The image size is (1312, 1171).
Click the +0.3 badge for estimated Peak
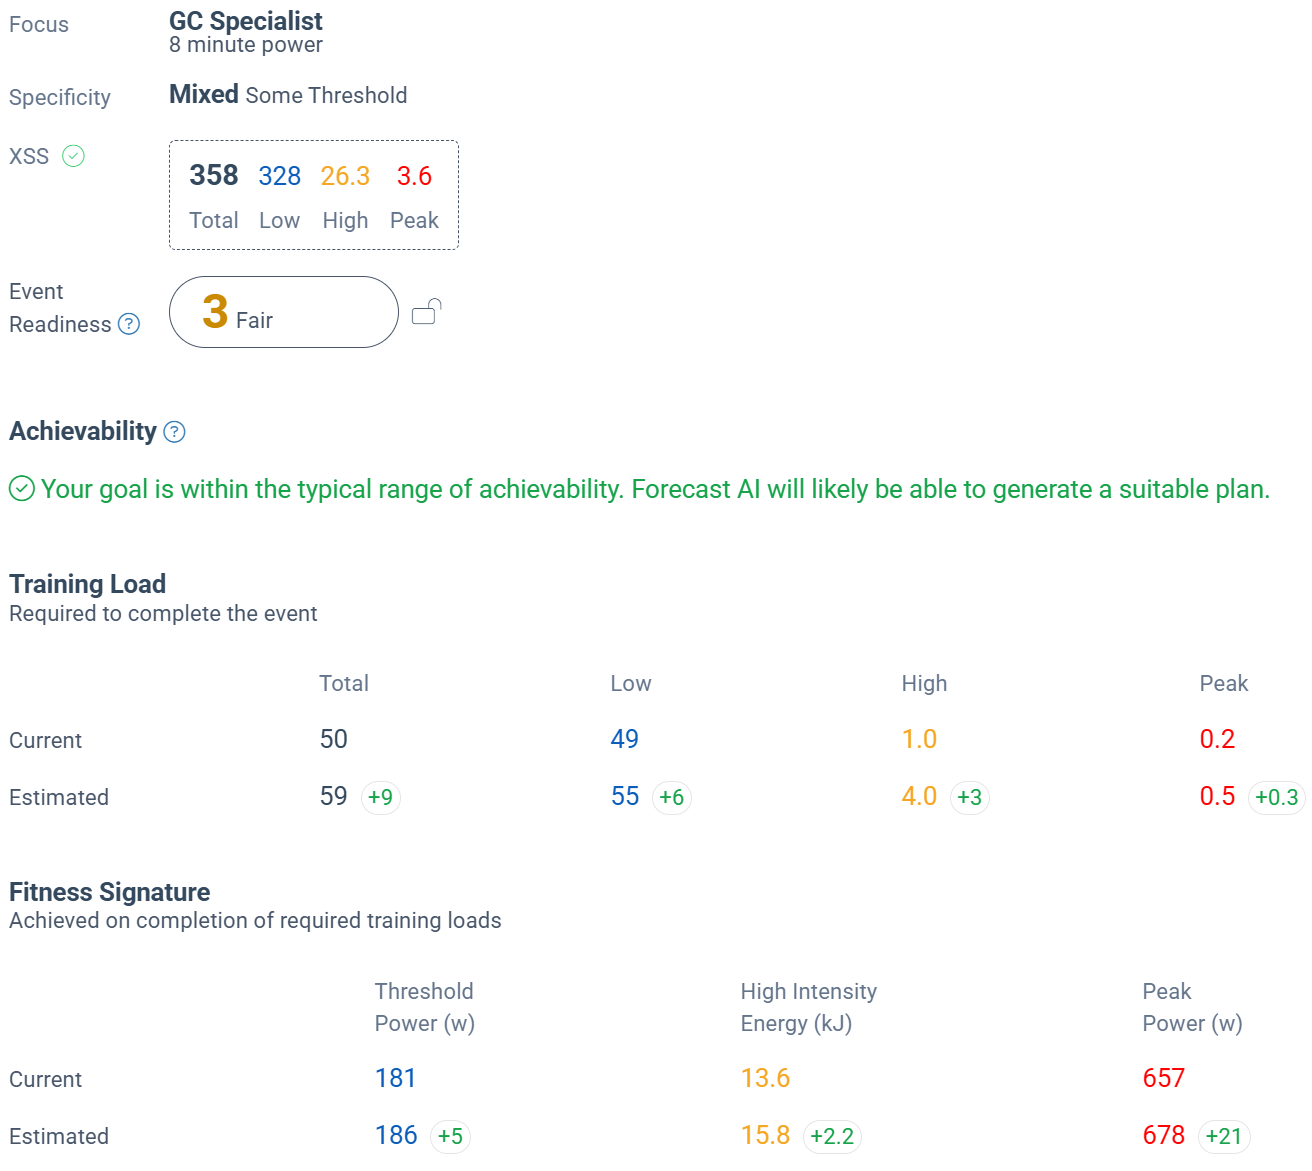coord(1276,797)
